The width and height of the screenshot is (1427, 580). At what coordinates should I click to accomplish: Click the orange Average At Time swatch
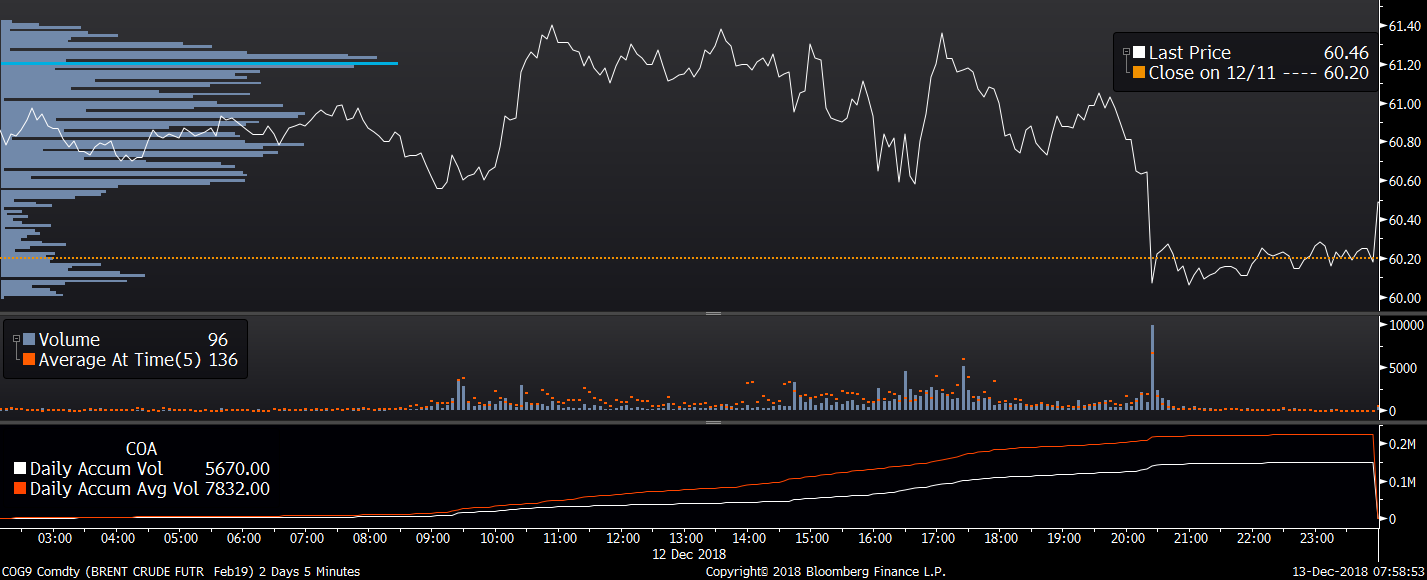[29, 360]
